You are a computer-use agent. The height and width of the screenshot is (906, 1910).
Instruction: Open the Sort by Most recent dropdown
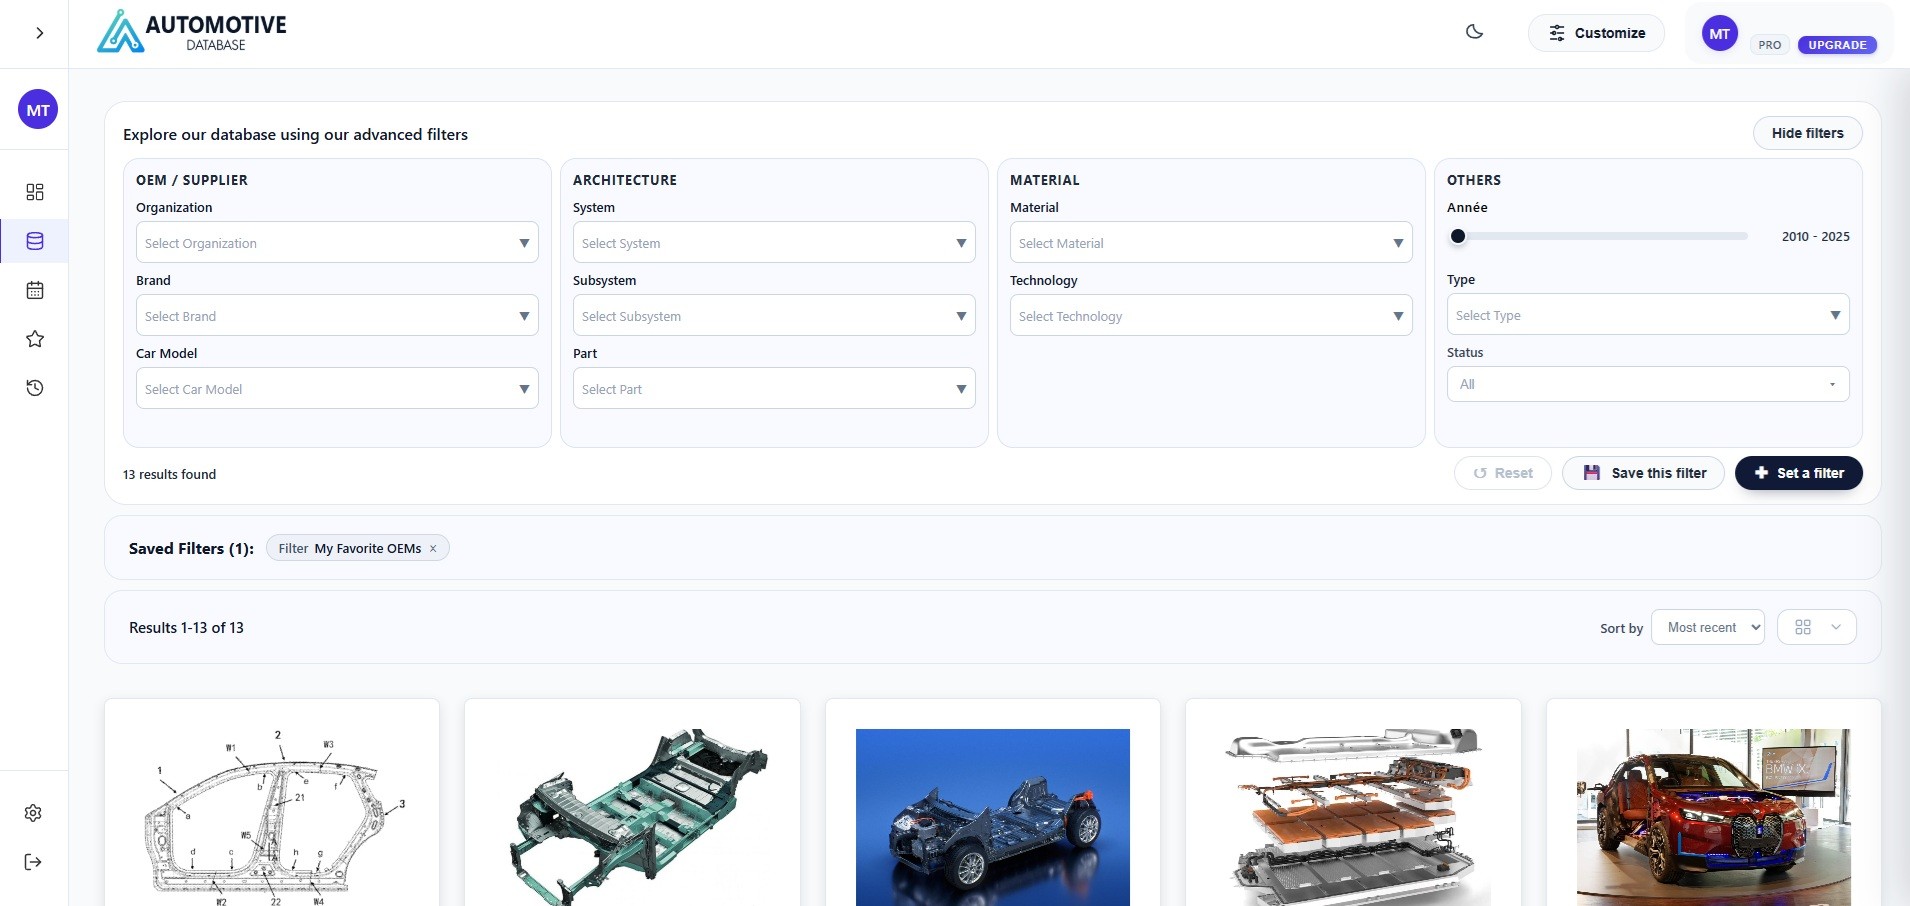pyautogui.click(x=1707, y=627)
